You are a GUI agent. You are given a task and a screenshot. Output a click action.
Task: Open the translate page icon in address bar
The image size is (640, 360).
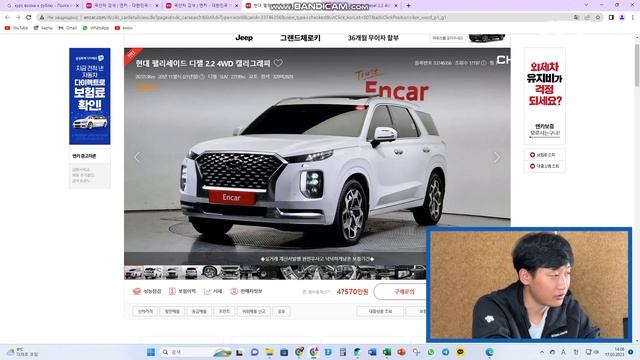coord(576,18)
